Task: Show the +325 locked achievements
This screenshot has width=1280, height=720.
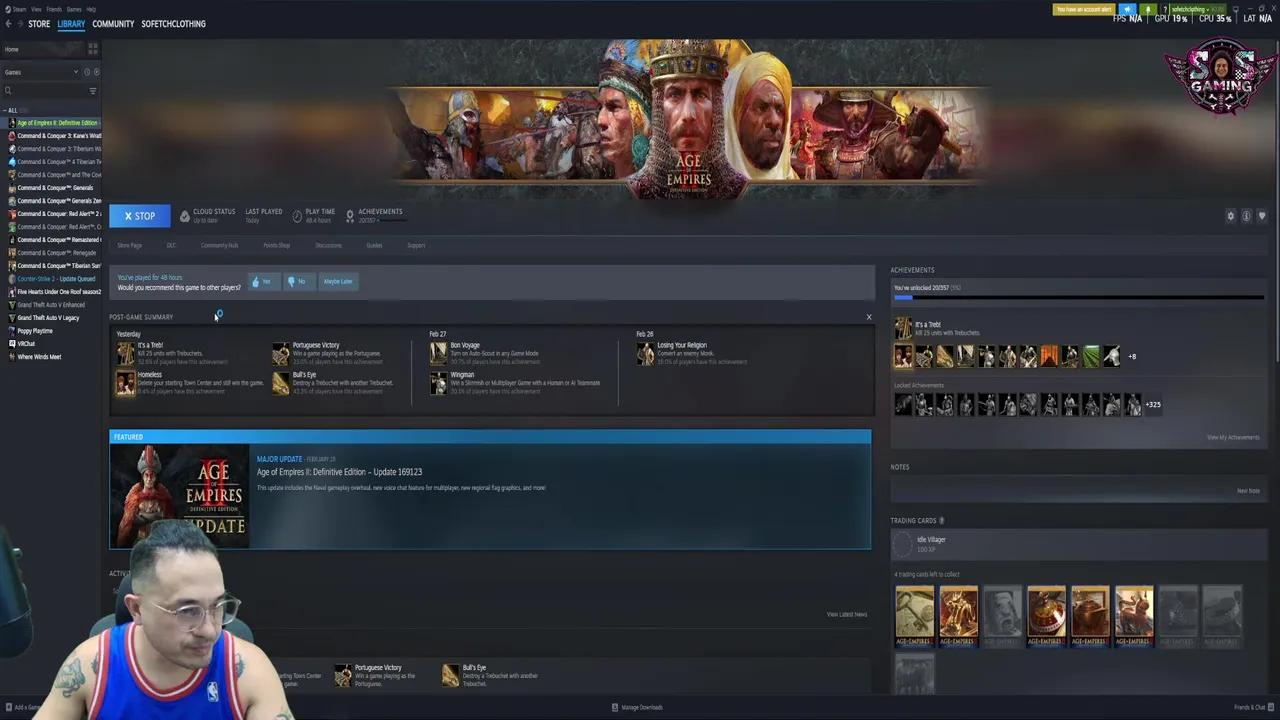Action: 1153,405
